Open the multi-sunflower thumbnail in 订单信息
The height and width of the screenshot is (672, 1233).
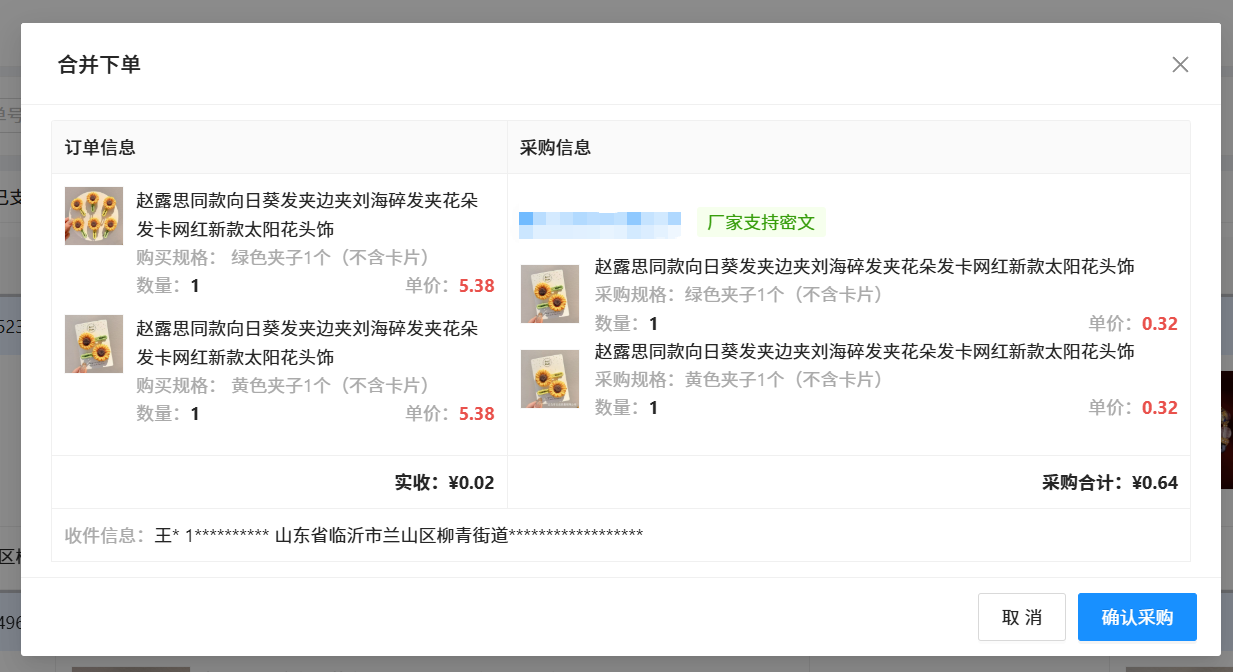(x=94, y=216)
